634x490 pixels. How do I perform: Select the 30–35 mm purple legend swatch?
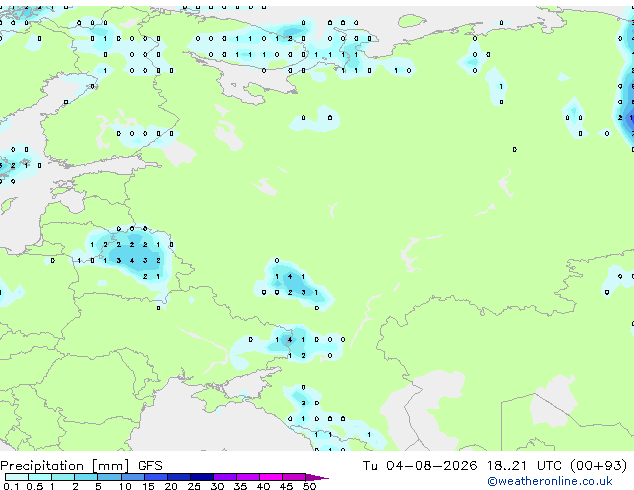pos(225,477)
